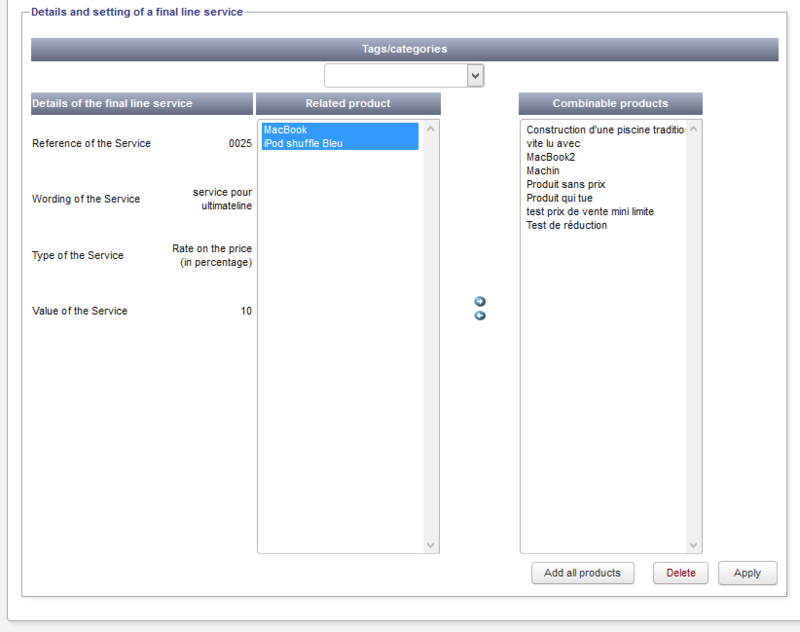Viewport: 800px width, 632px height.
Task: Click the fieldset title "Details and setting"
Action: tap(137, 12)
